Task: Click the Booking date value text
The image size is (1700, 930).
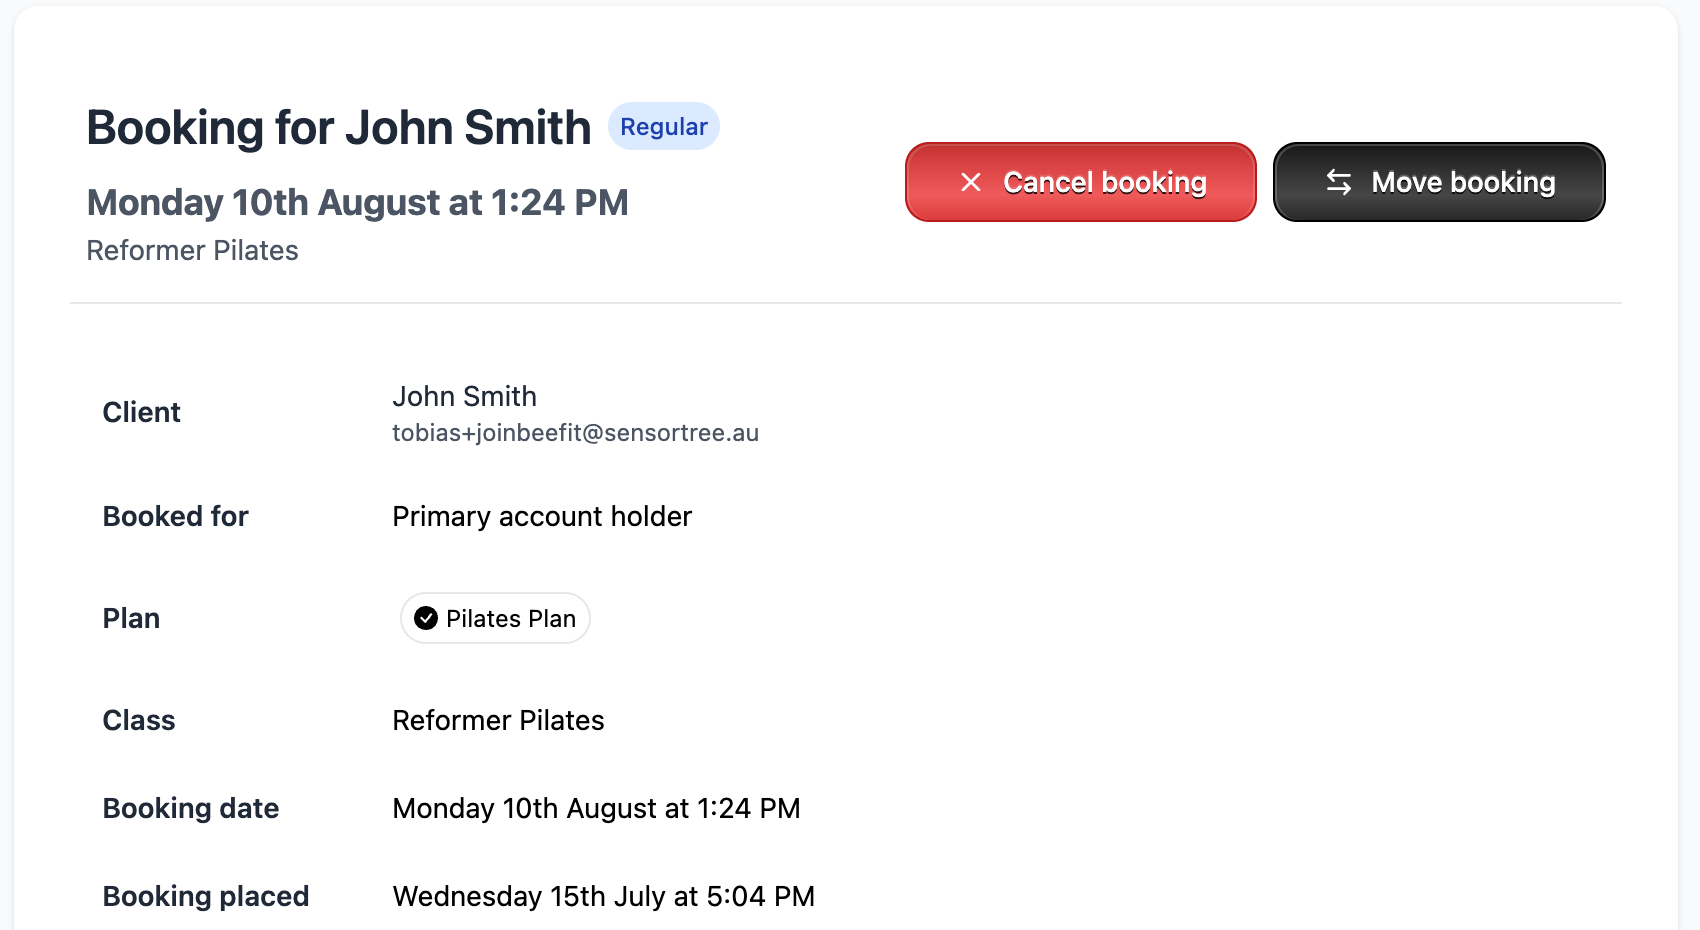Action: 596,808
